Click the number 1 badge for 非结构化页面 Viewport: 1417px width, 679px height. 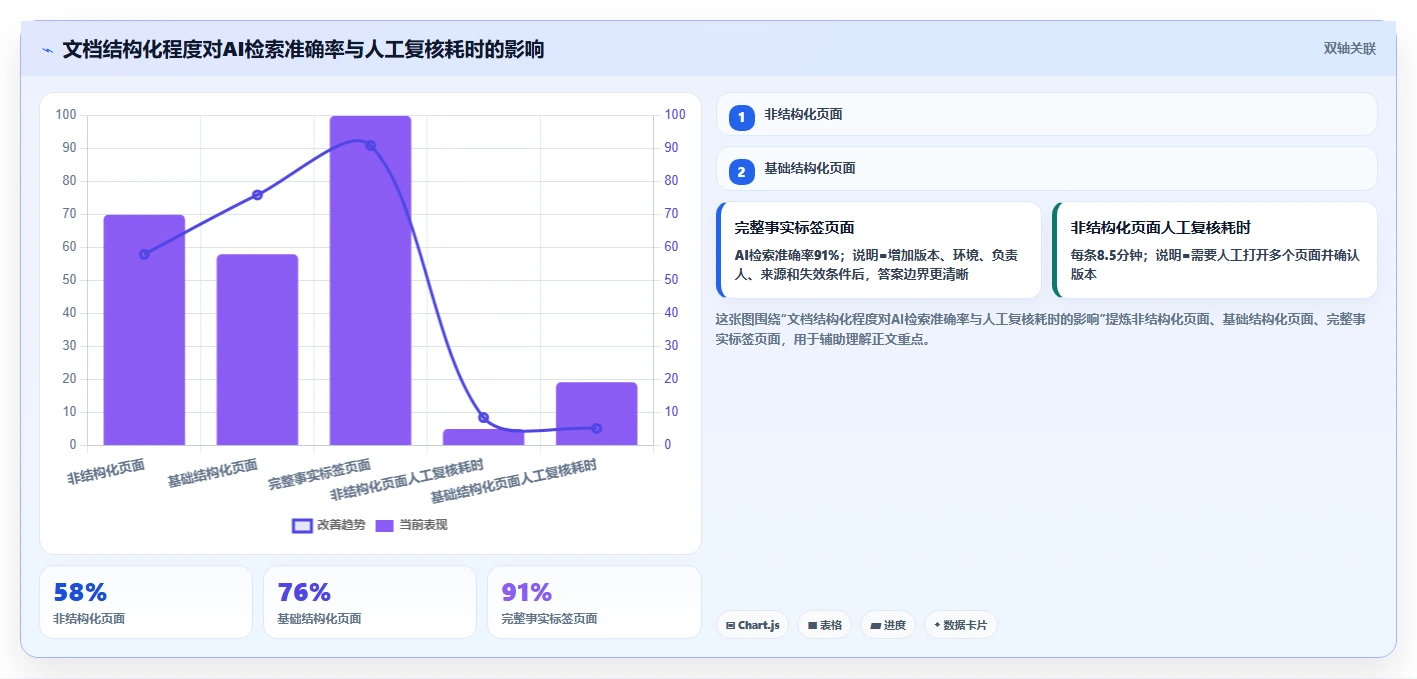pos(741,118)
